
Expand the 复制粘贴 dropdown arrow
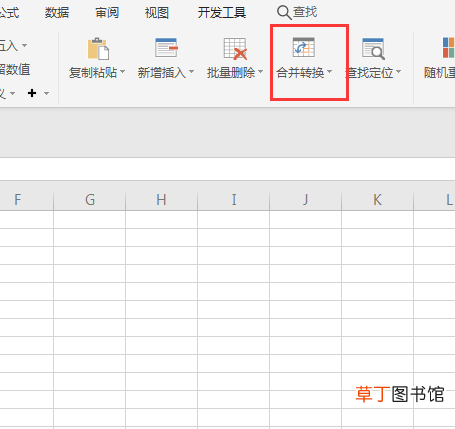coord(122,72)
